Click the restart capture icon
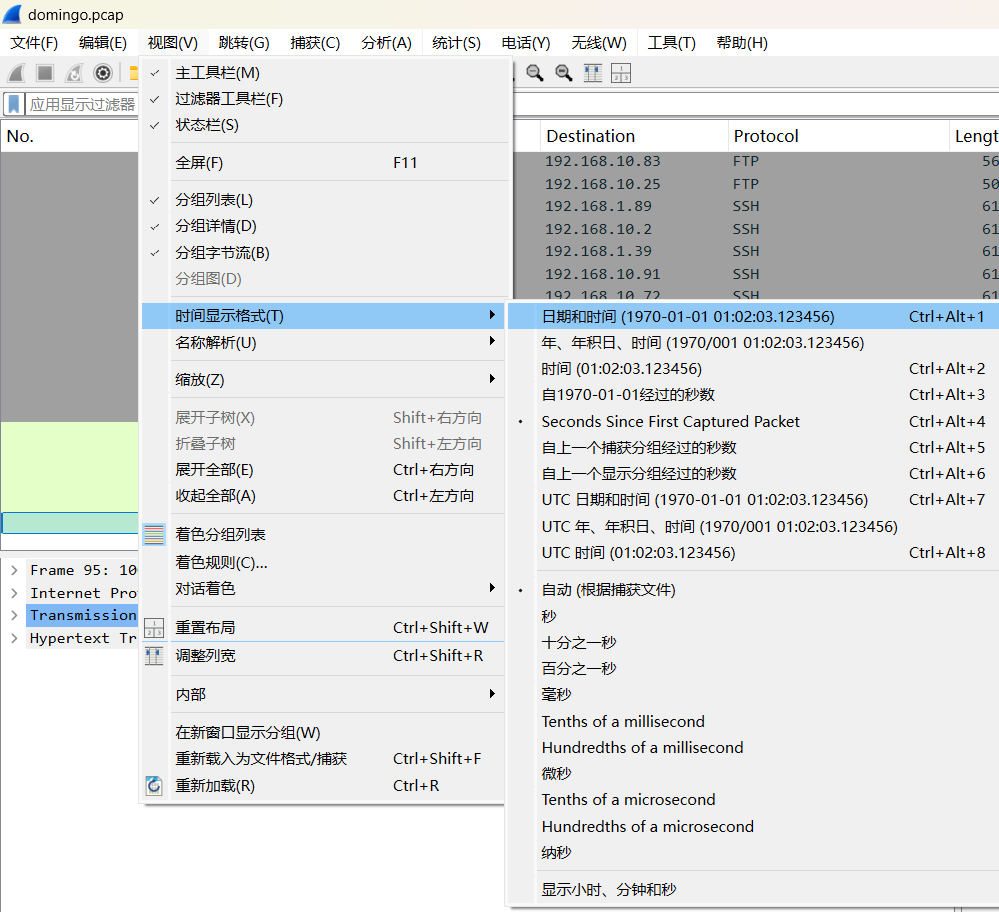The width and height of the screenshot is (999, 912). click(x=74, y=73)
